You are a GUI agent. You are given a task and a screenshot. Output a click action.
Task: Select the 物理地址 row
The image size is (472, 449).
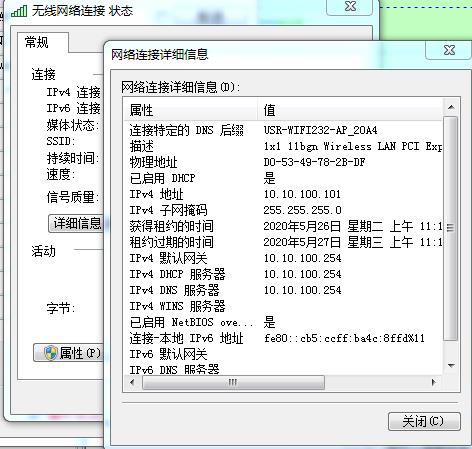point(284,162)
